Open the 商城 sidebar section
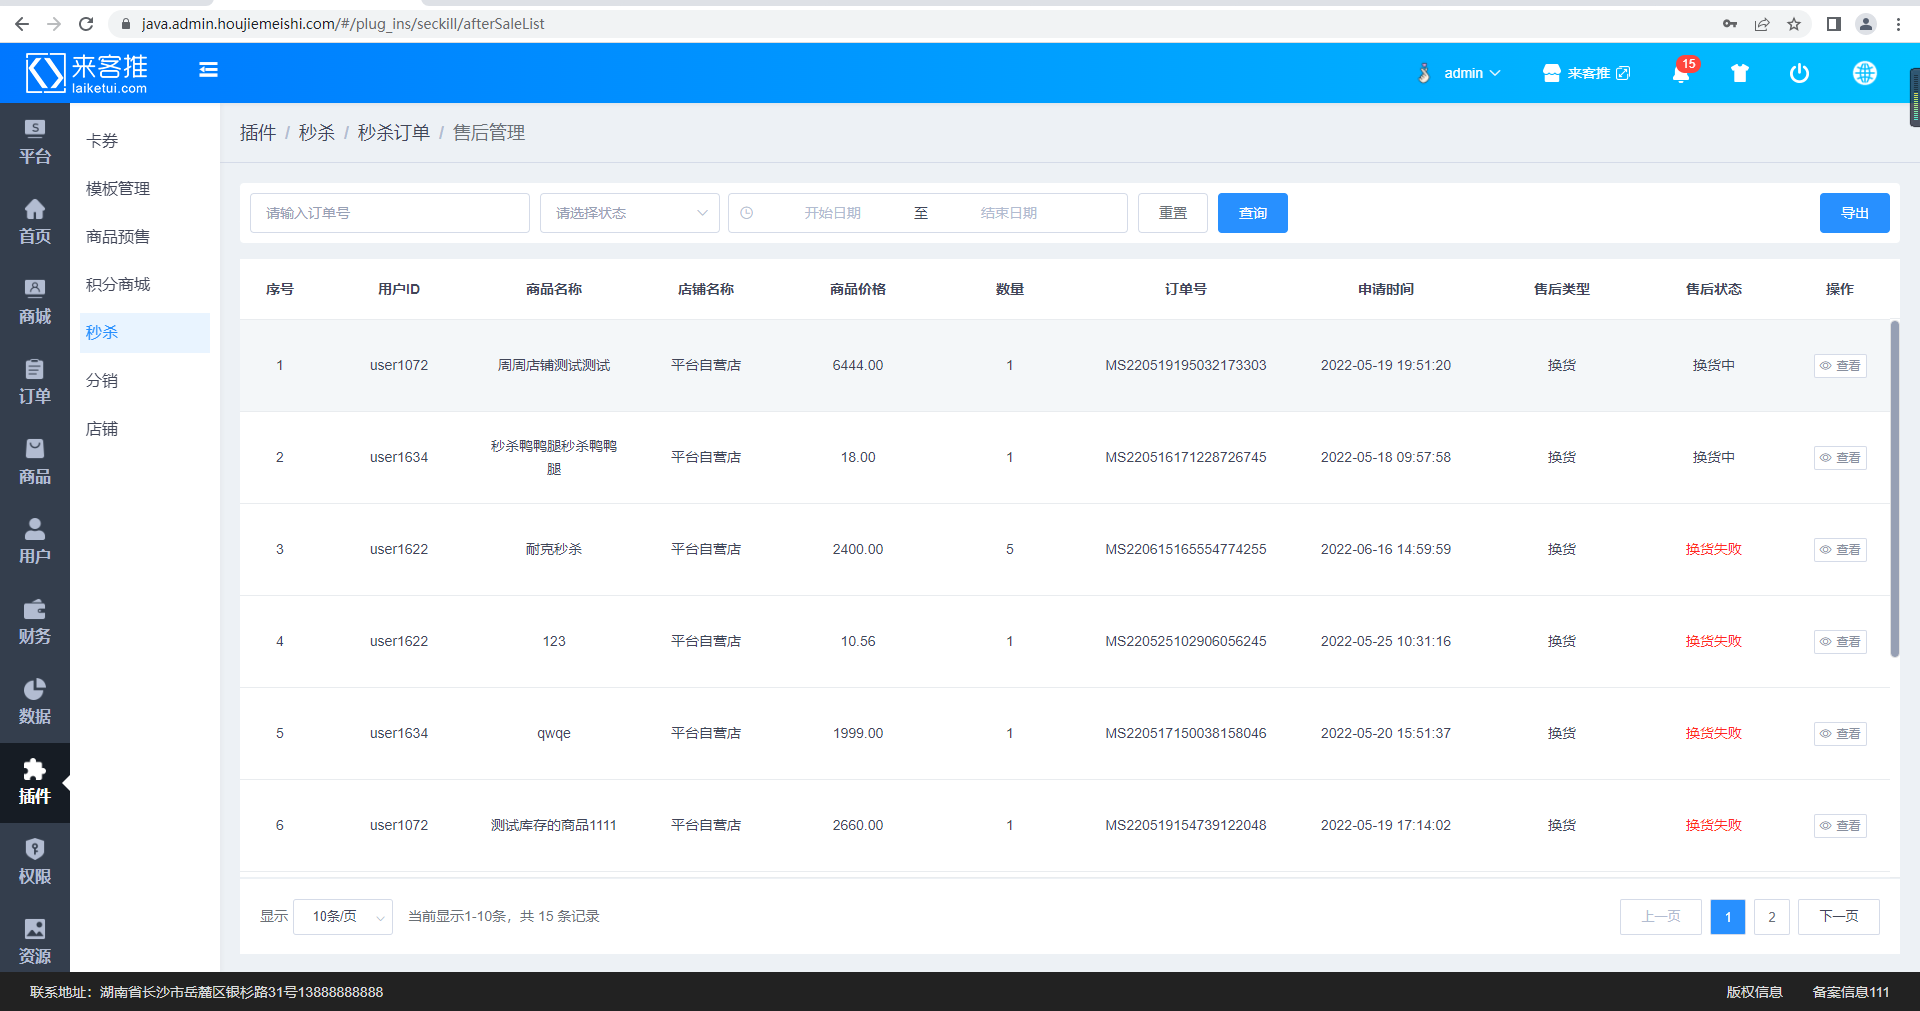1920x1011 pixels. tap(35, 302)
